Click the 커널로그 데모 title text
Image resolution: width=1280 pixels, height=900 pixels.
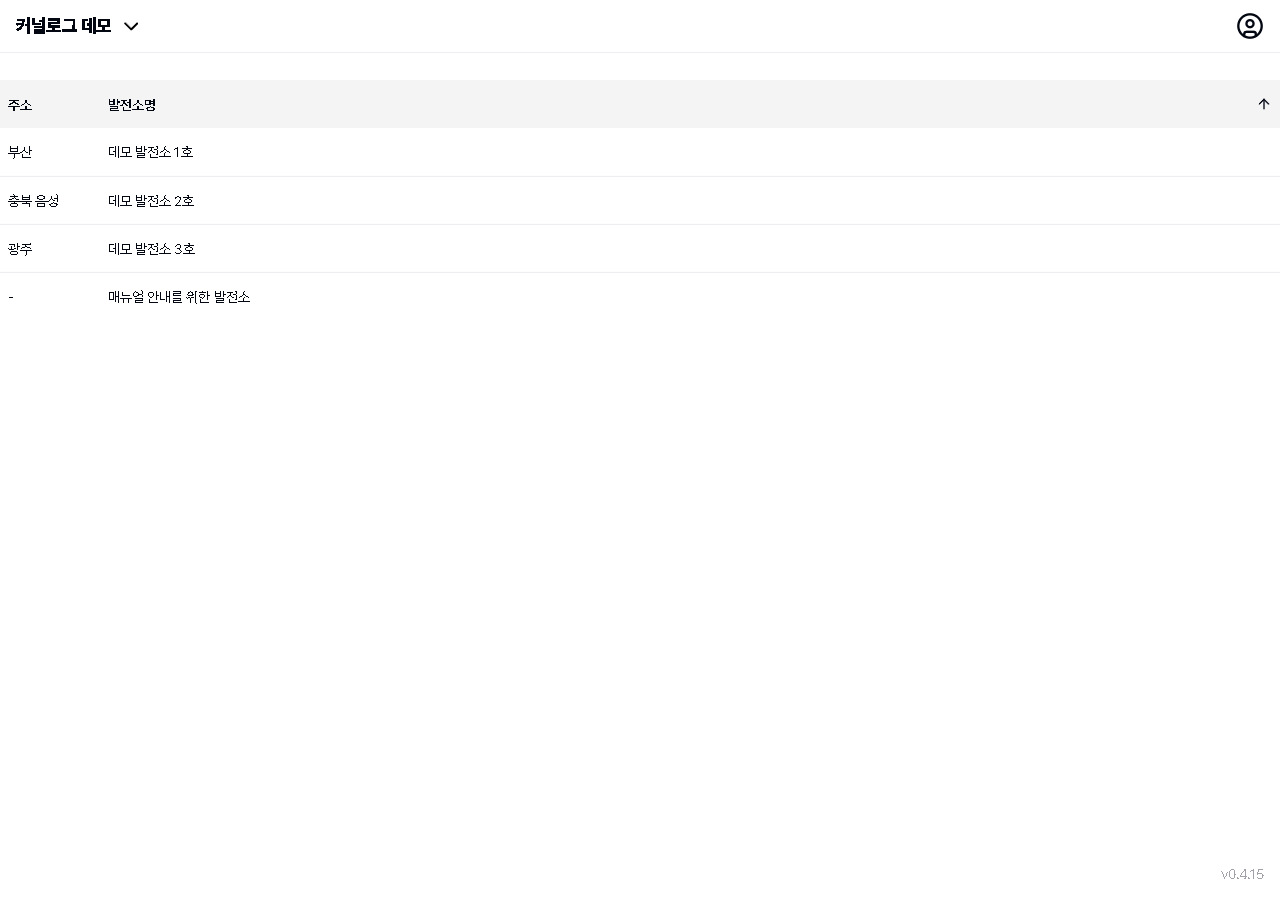click(63, 26)
